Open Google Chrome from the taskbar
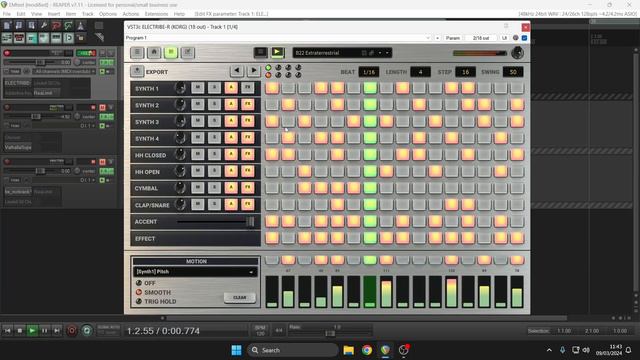 [x=367, y=350]
